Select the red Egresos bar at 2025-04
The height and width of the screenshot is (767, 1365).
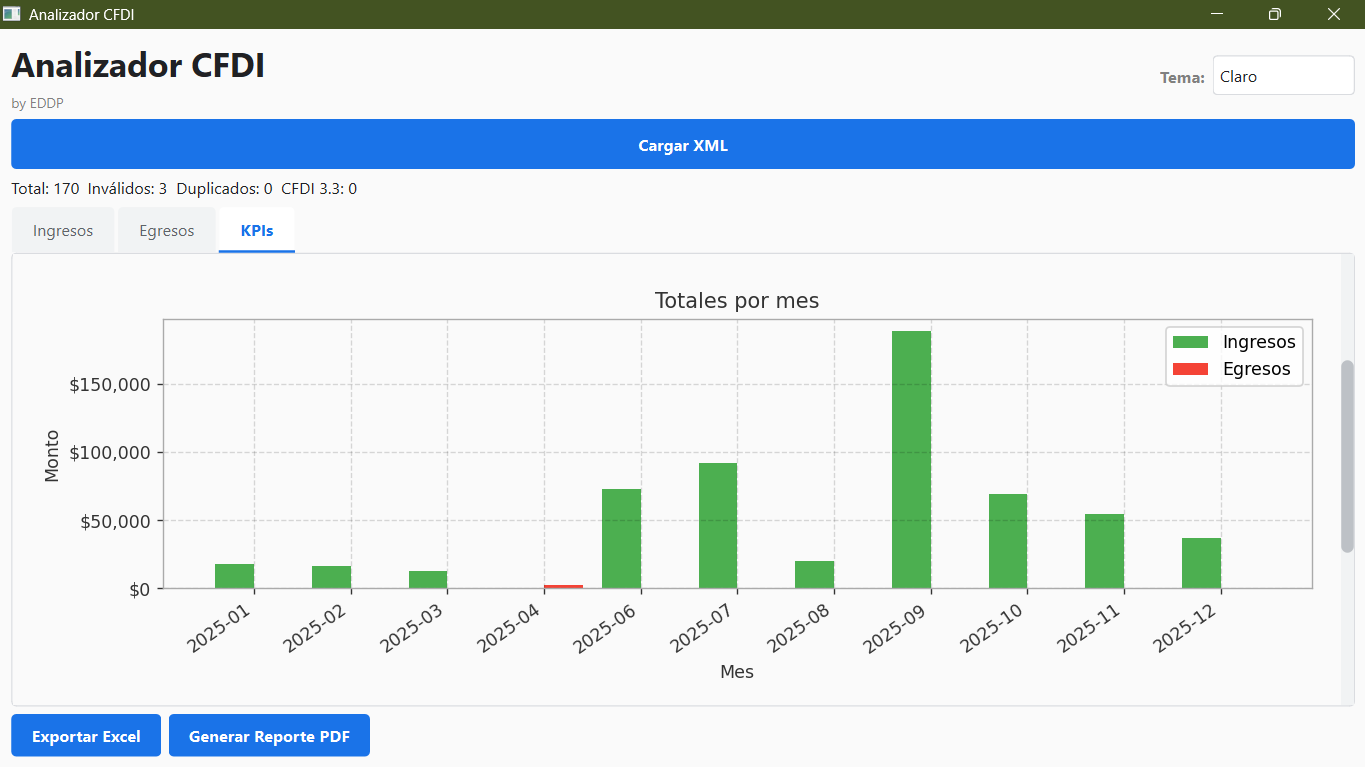[x=564, y=586]
